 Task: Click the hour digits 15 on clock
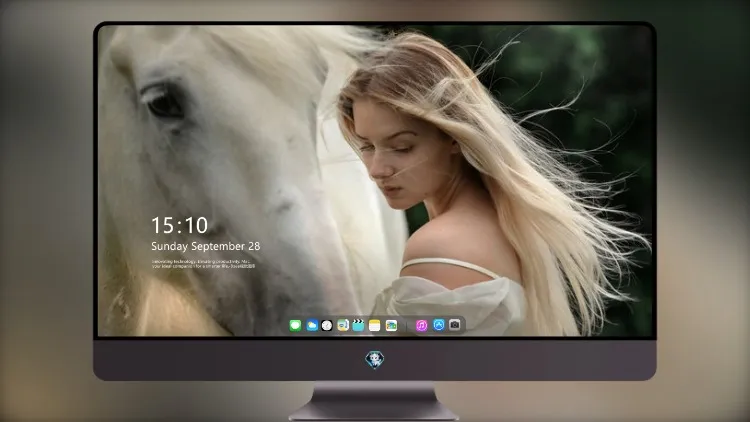(163, 225)
